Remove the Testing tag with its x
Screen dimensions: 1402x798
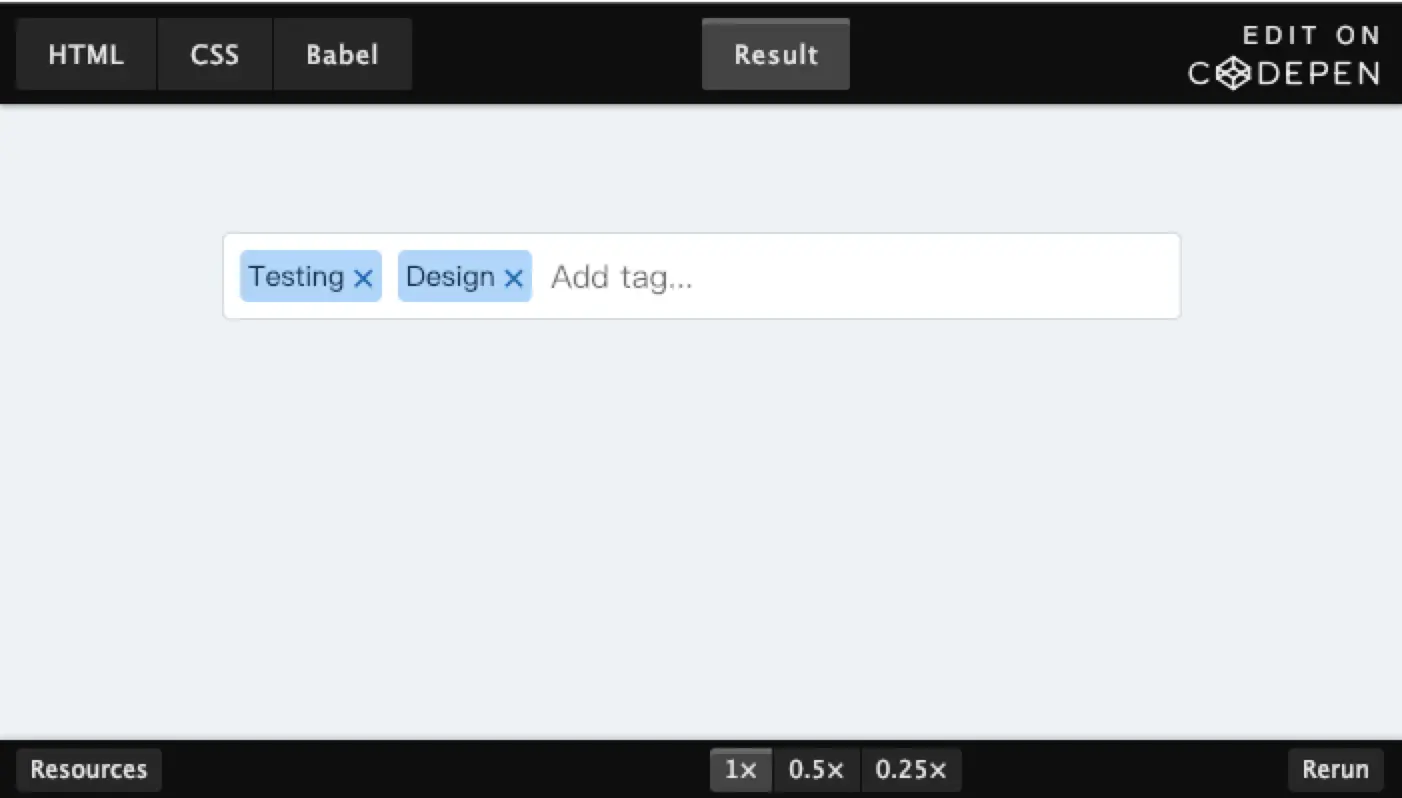tap(363, 278)
